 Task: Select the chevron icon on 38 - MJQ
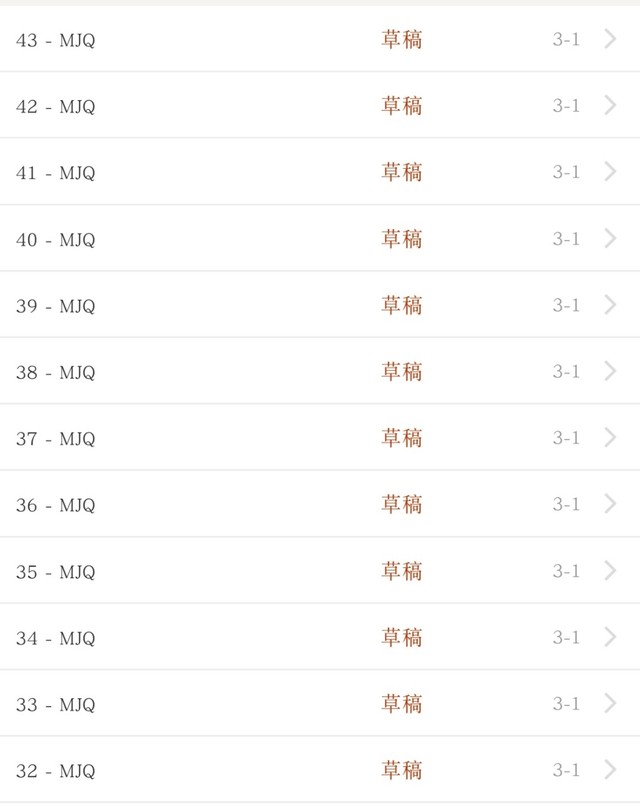[x=611, y=372]
